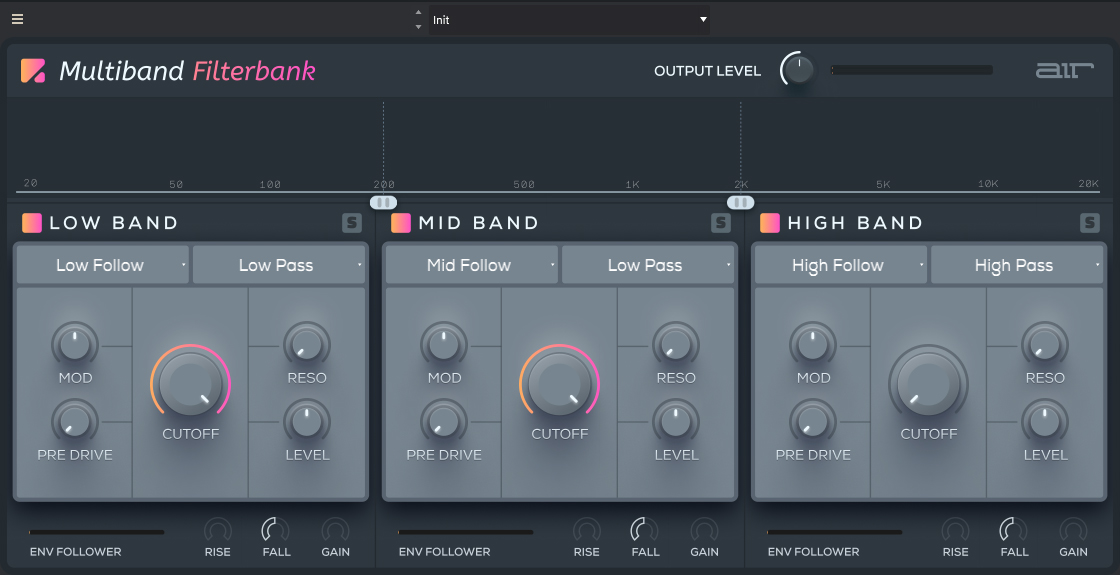The height and width of the screenshot is (575, 1120).
Task: Click the High Band Pre Drive knob
Action: (813, 422)
